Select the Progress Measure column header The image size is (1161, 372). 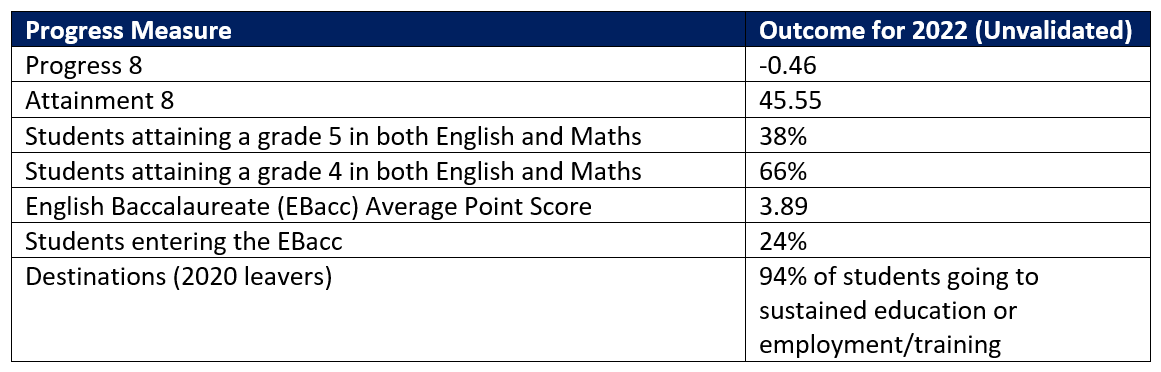click(x=127, y=30)
